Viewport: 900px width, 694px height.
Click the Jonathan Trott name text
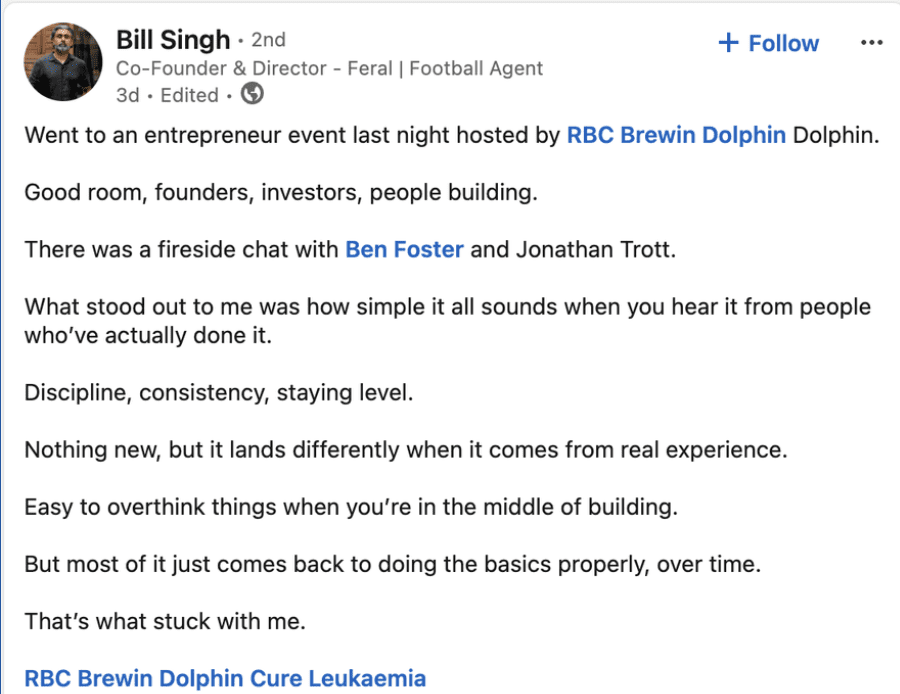596,249
